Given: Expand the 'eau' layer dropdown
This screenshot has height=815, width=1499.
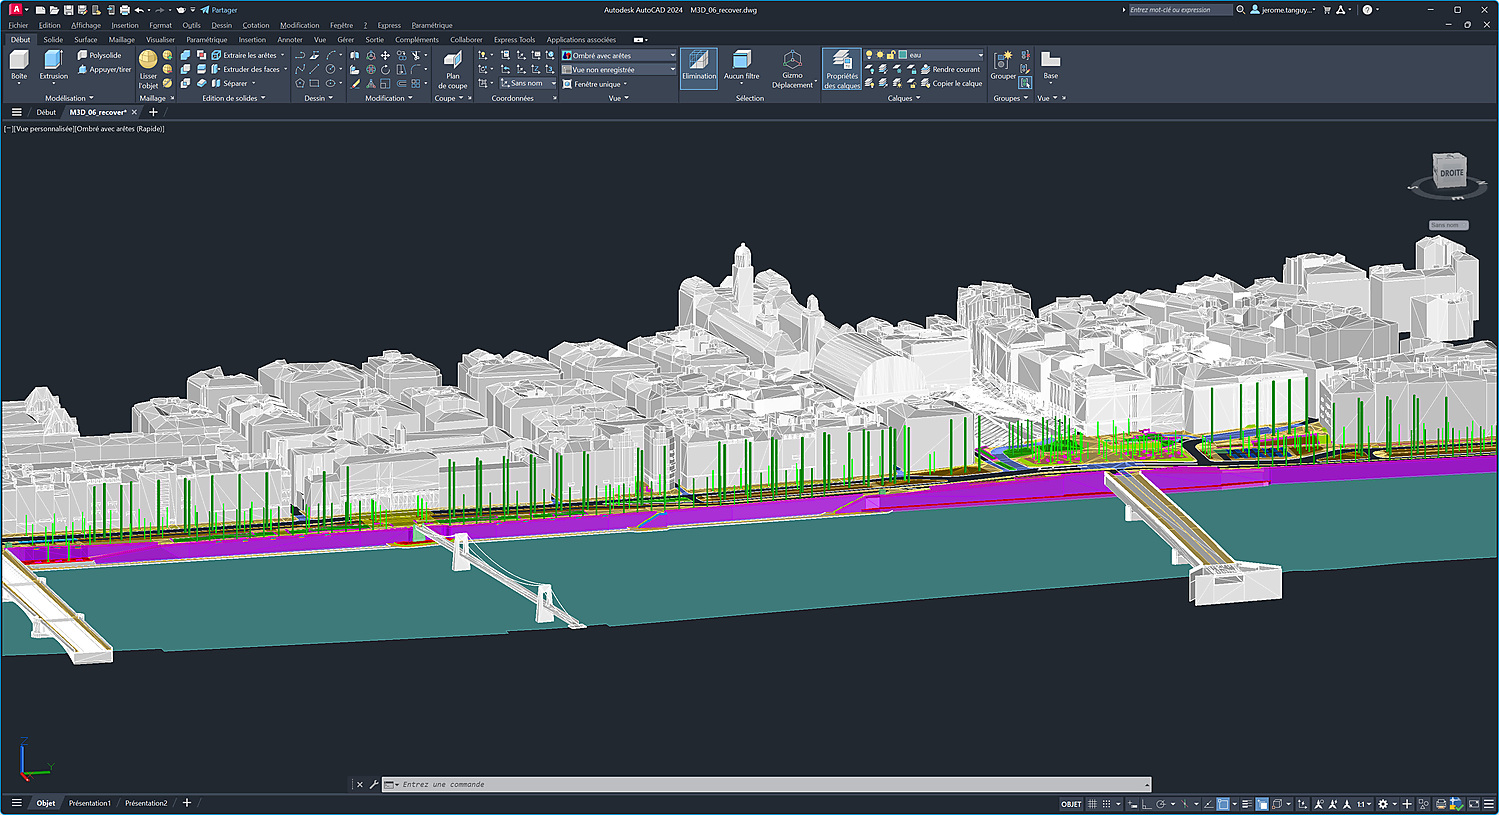Looking at the screenshot, I should point(979,55).
